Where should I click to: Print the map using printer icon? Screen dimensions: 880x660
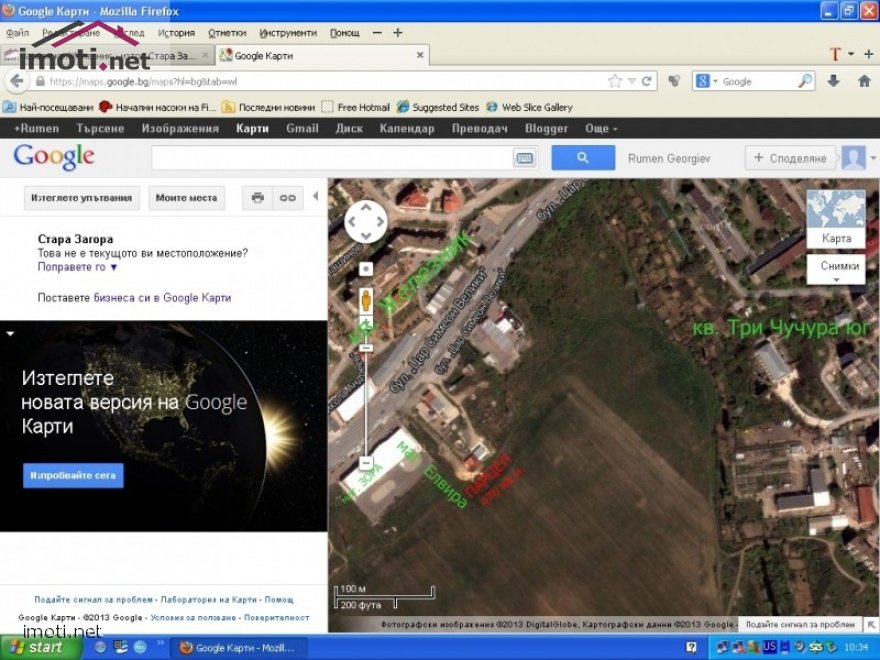point(258,198)
